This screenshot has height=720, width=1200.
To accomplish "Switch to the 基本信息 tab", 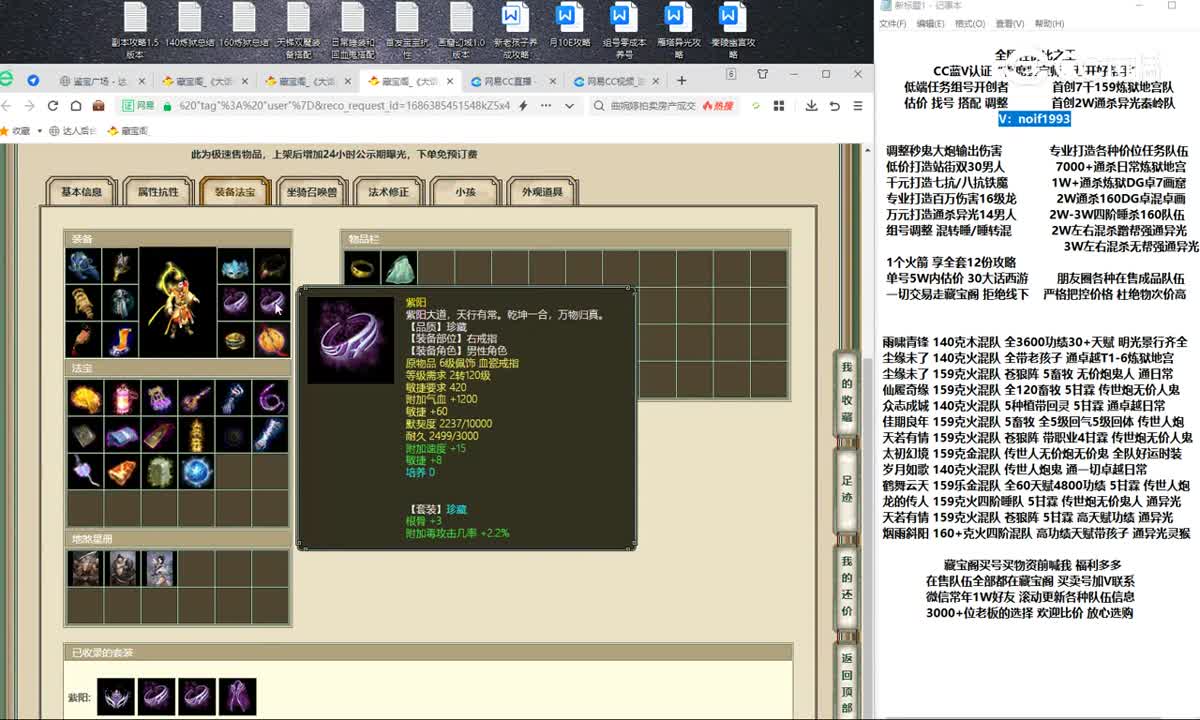I will 81,192.
